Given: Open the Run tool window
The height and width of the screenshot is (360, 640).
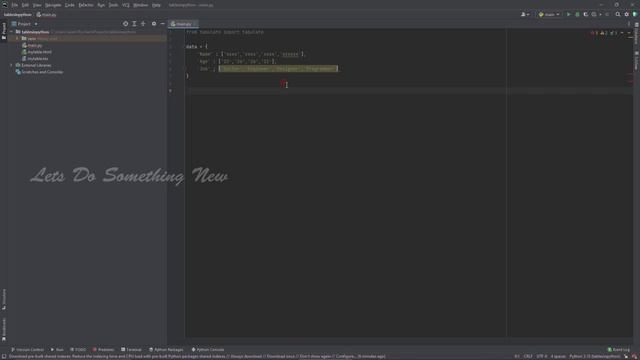Looking at the screenshot, I should pos(57,350).
